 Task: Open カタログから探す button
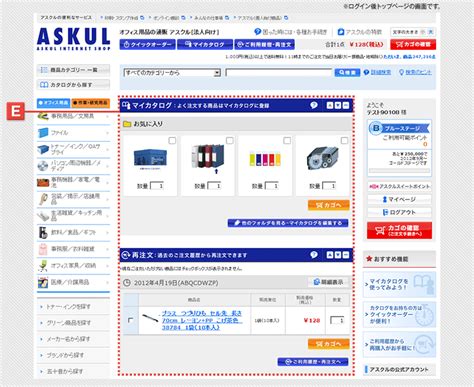click(x=73, y=85)
